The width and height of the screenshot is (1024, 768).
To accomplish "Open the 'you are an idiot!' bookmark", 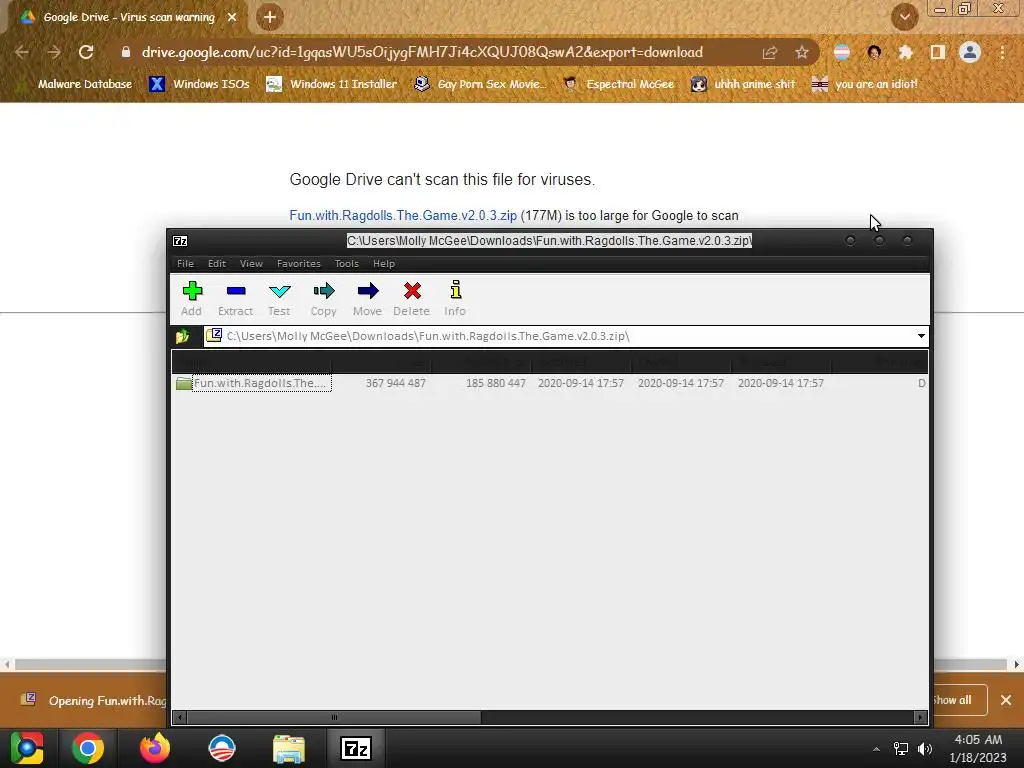I will pos(864,84).
